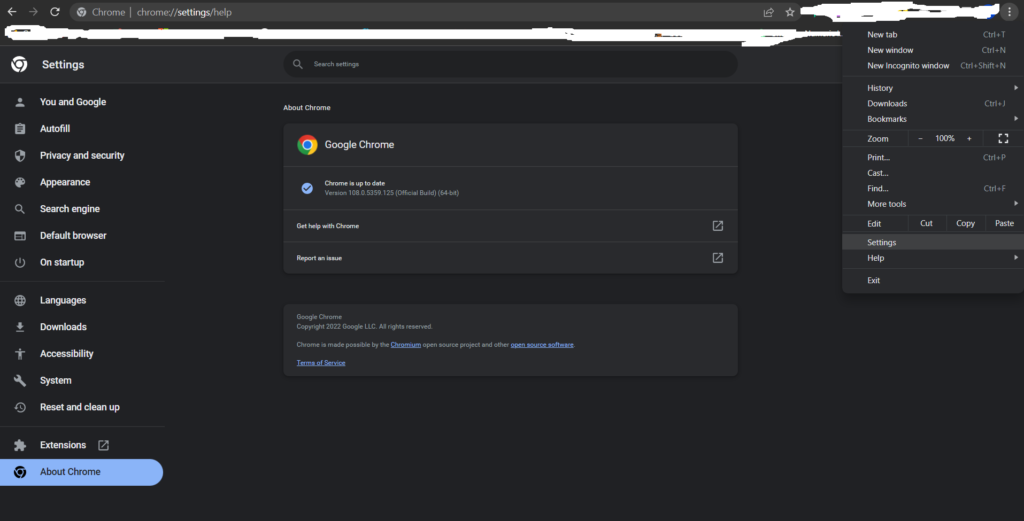Click the Reset and clean up icon

point(20,407)
